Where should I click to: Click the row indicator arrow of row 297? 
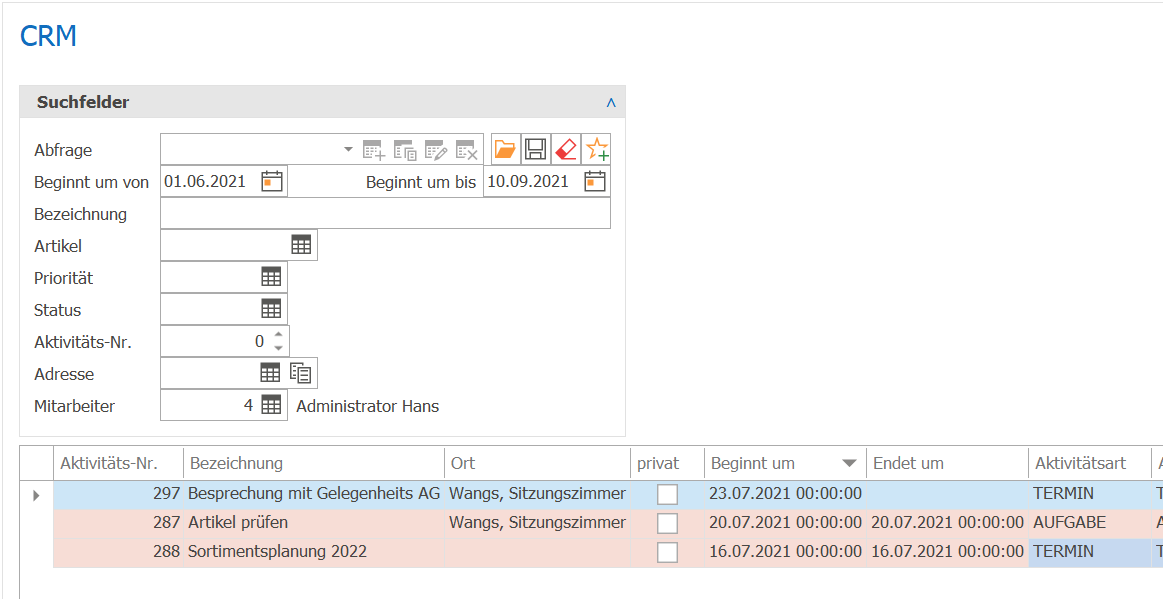tap(36, 495)
